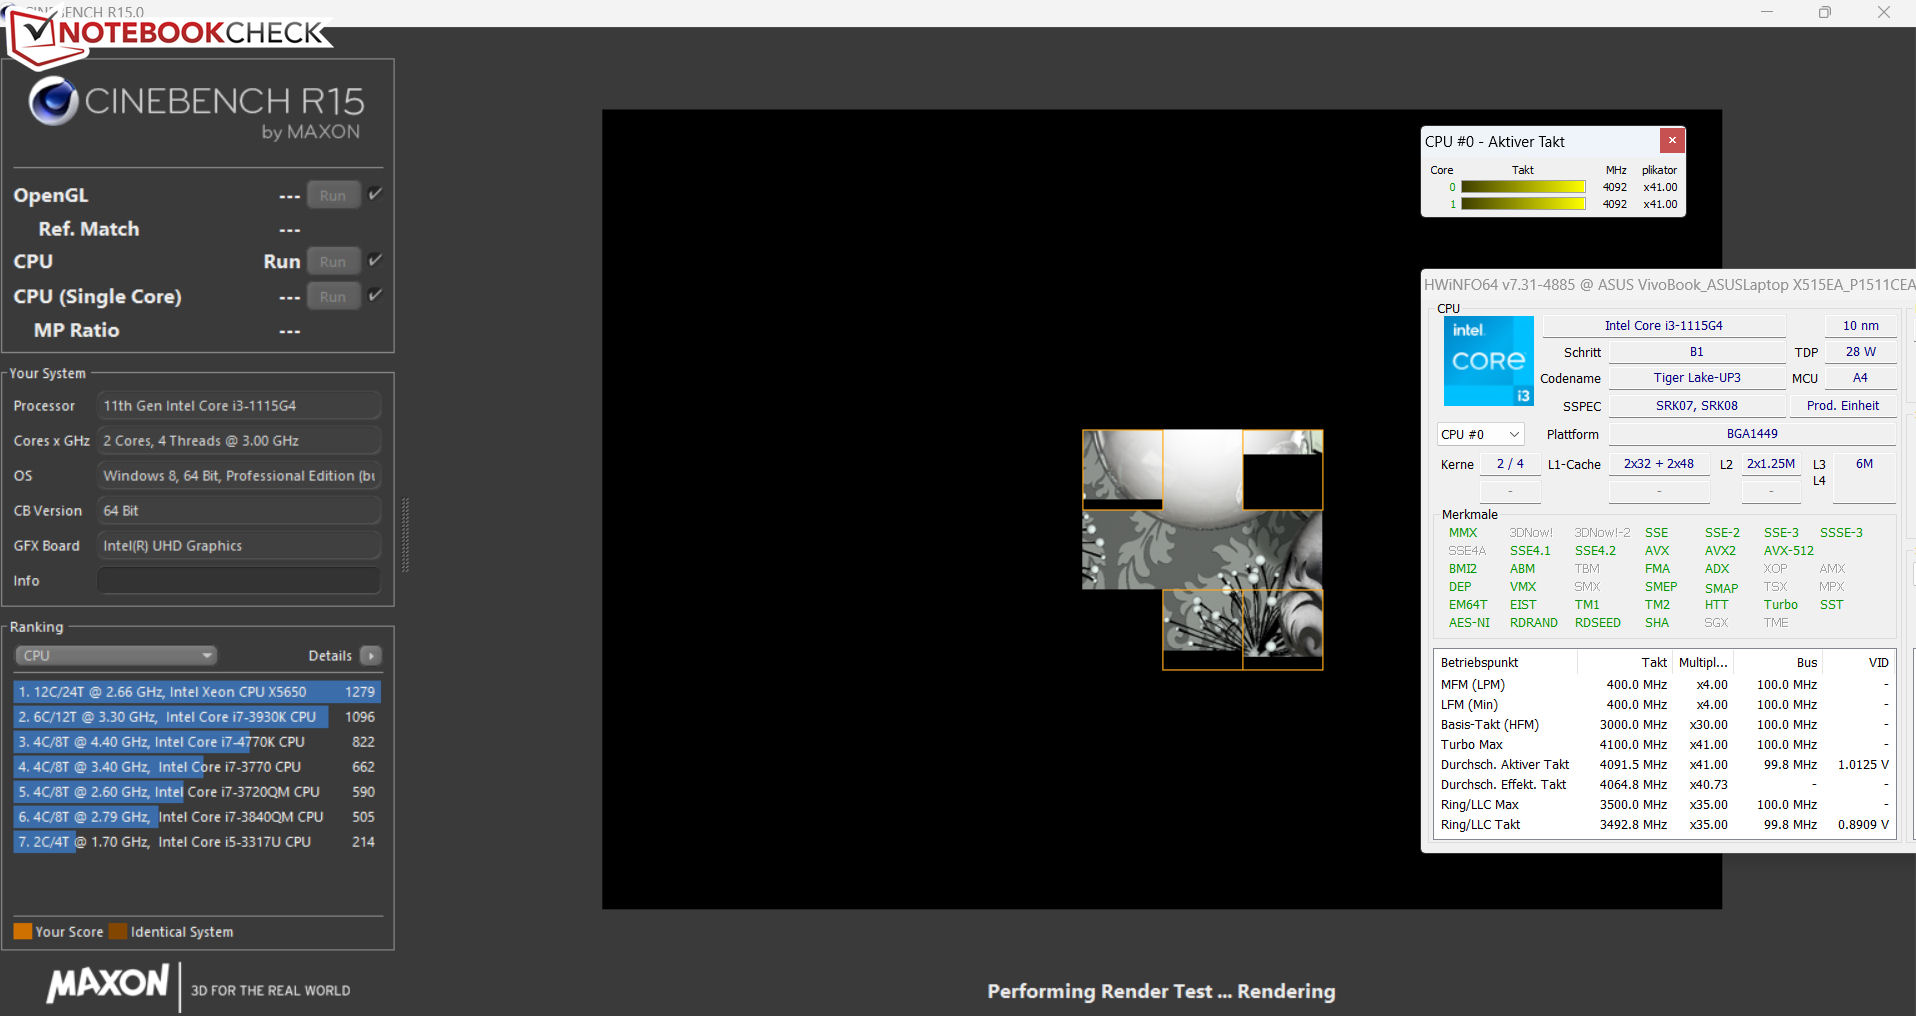Image resolution: width=1916 pixels, height=1016 pixels.
Task: Click the MAXON logo at bottom left
Action: 108,984
